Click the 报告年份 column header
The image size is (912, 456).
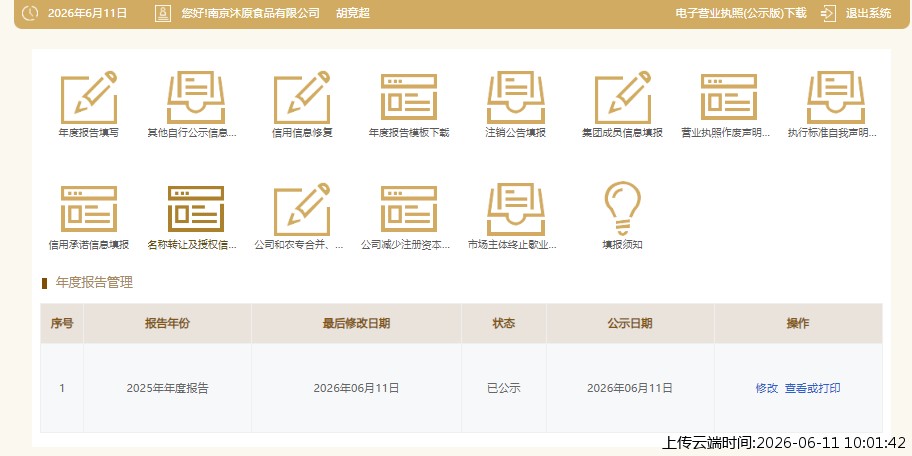168,323
